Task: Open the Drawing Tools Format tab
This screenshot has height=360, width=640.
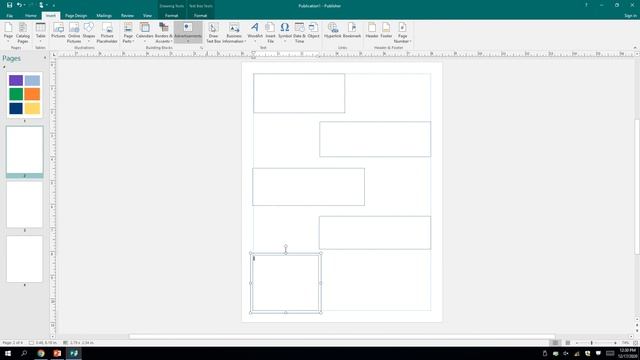Action: (x=171, y=16)
